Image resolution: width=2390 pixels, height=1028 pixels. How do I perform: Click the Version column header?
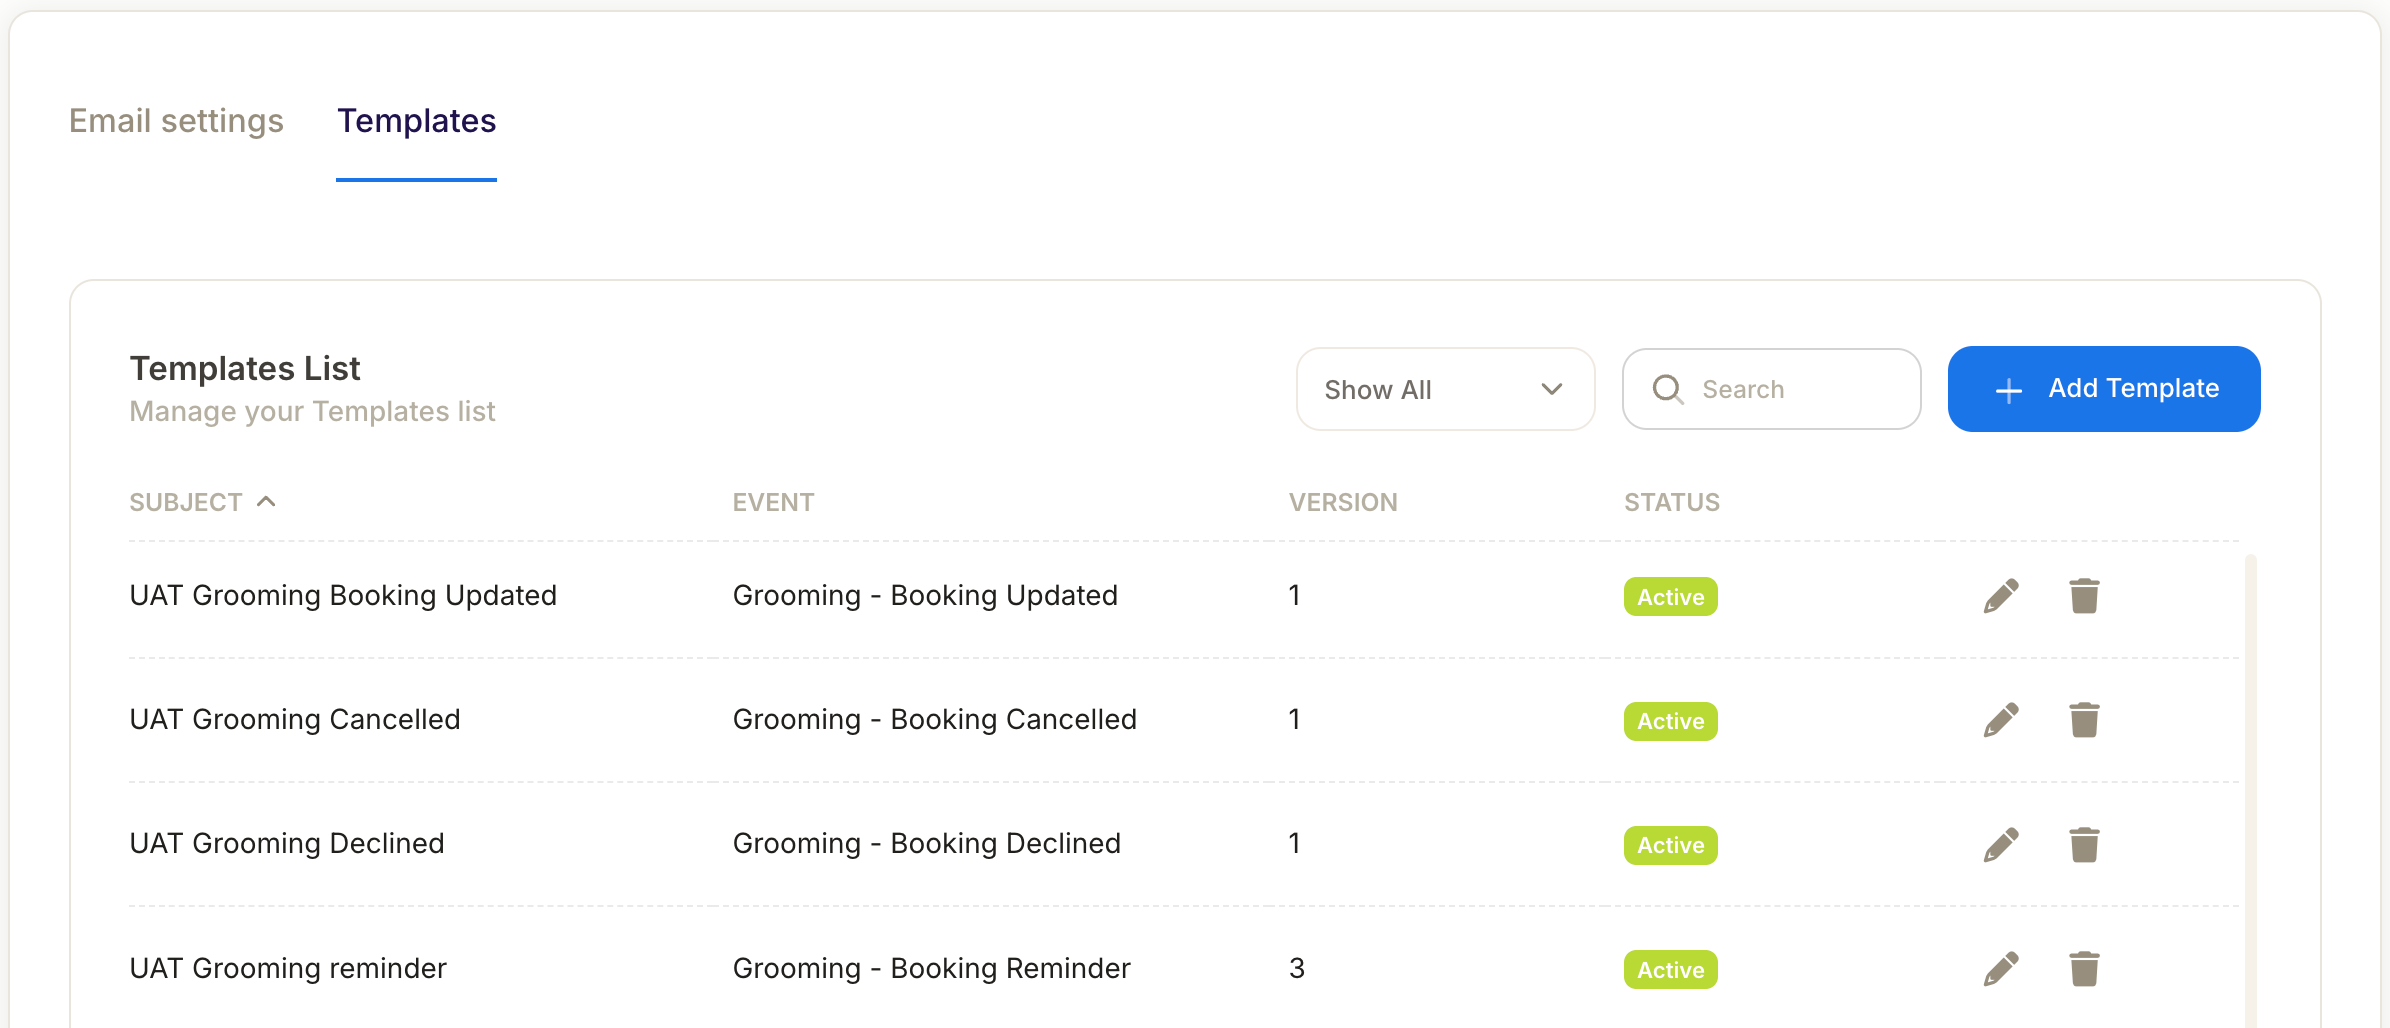(x=1343, y=502)
